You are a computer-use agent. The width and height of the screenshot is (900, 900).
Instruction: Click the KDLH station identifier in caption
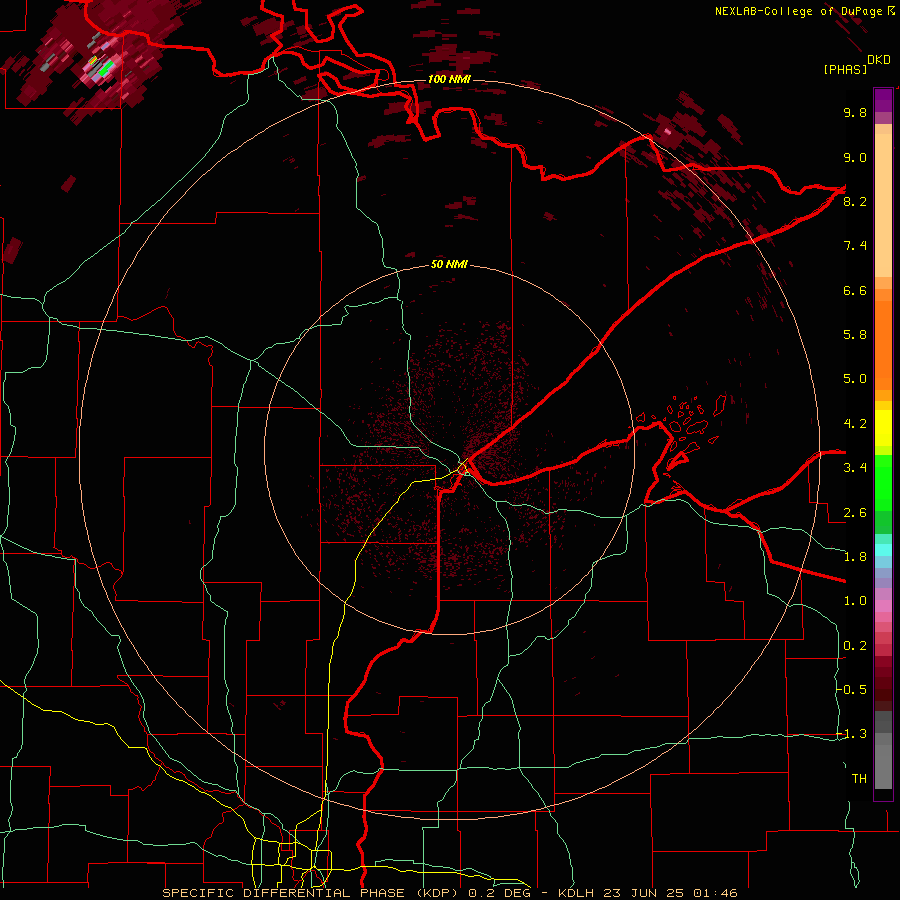[x=576, y=893]
